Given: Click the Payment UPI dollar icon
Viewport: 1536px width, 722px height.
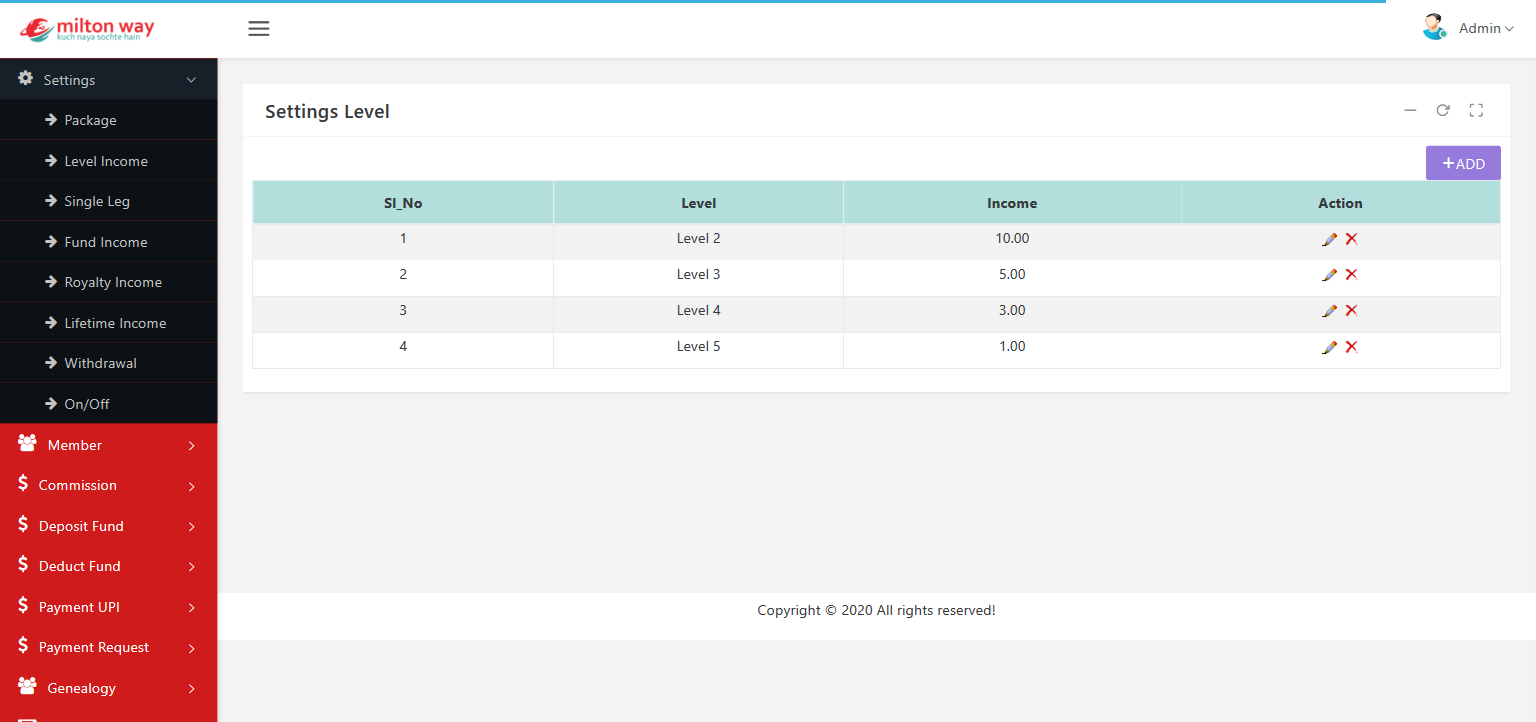Looking at the screenshot, I should click(x=23, y=605).
